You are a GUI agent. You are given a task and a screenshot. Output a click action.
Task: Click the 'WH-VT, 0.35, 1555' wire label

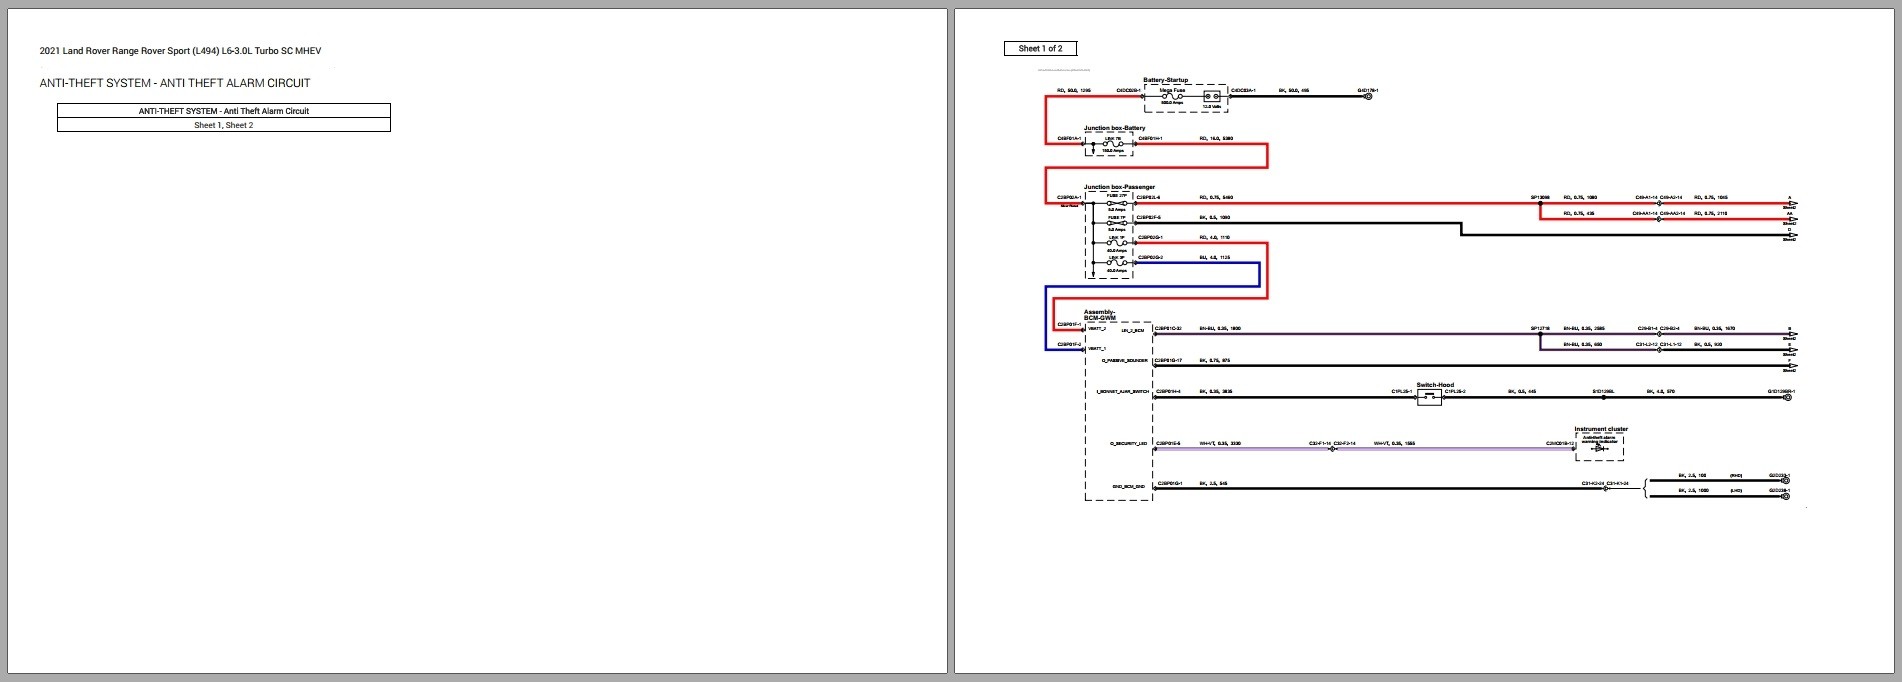pyautogui.click(x=1394, y=443)
